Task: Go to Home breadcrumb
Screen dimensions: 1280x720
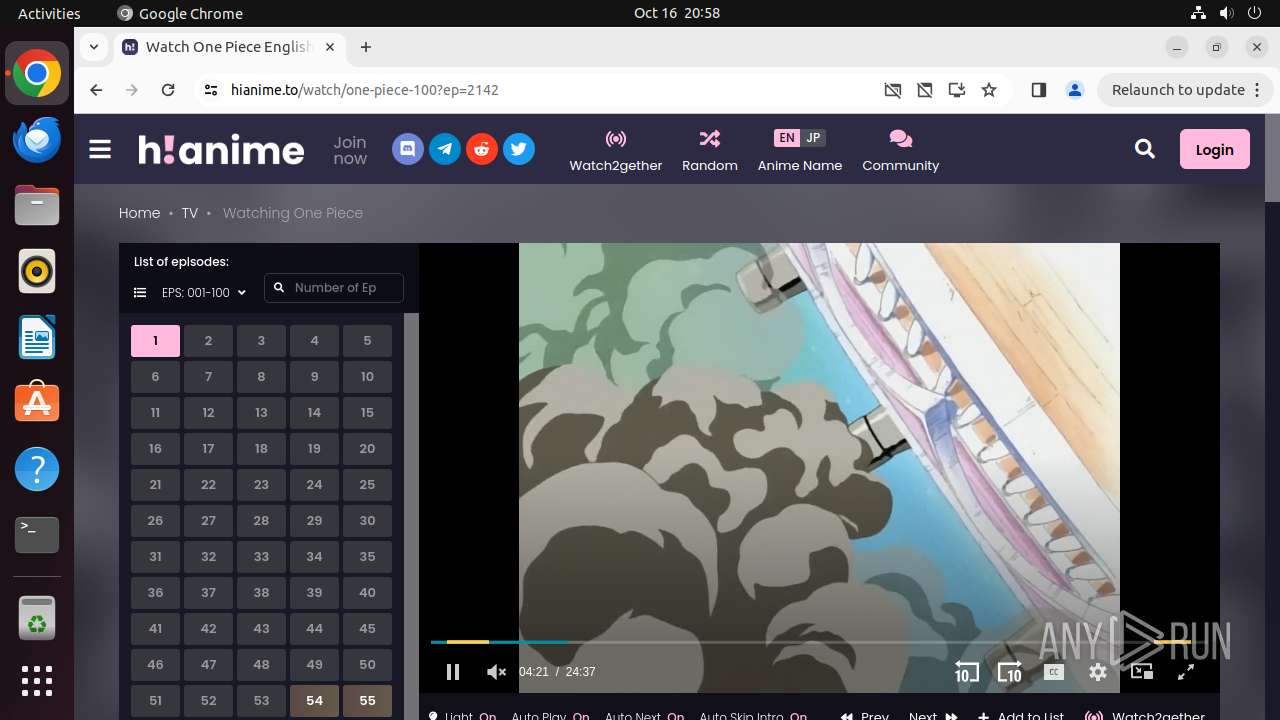Action: coord(139,213)
